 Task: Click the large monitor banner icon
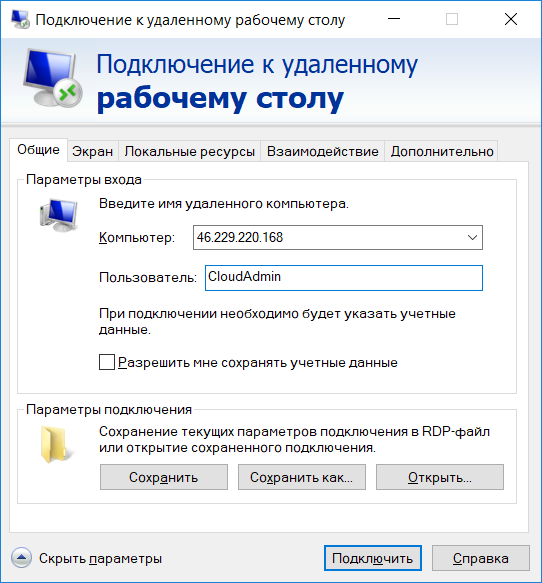click(52, 78)
